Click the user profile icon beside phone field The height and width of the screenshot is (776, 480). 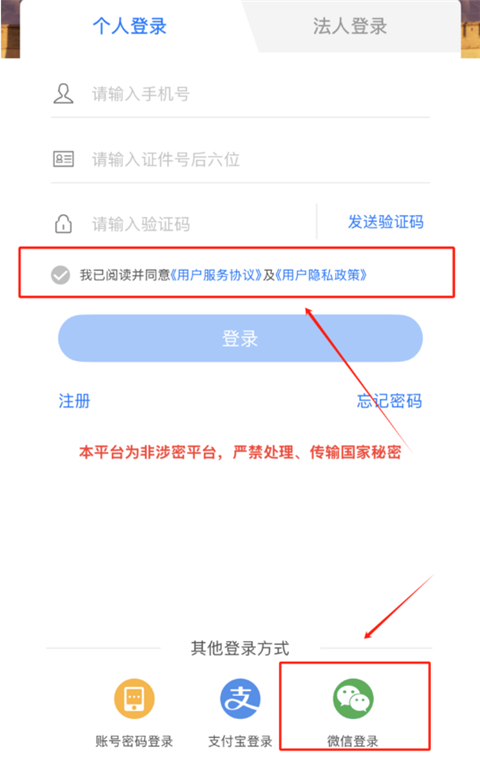(63, 94)
